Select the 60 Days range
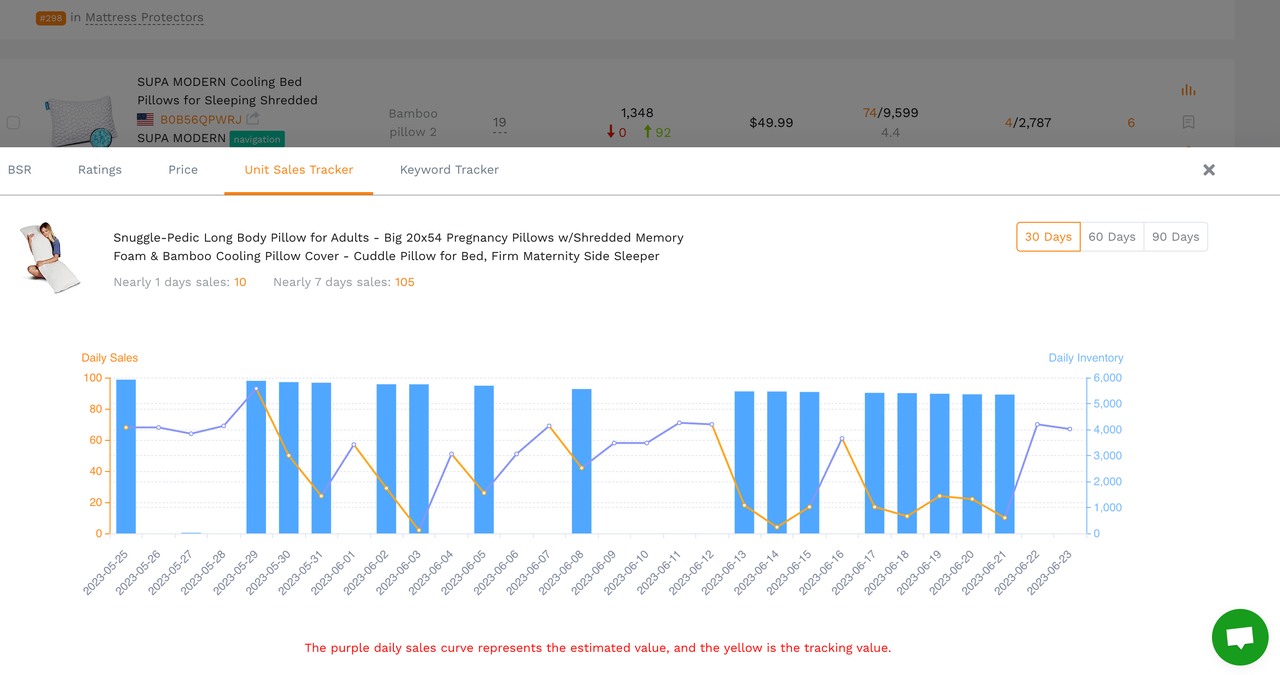 click(1112, 237)
